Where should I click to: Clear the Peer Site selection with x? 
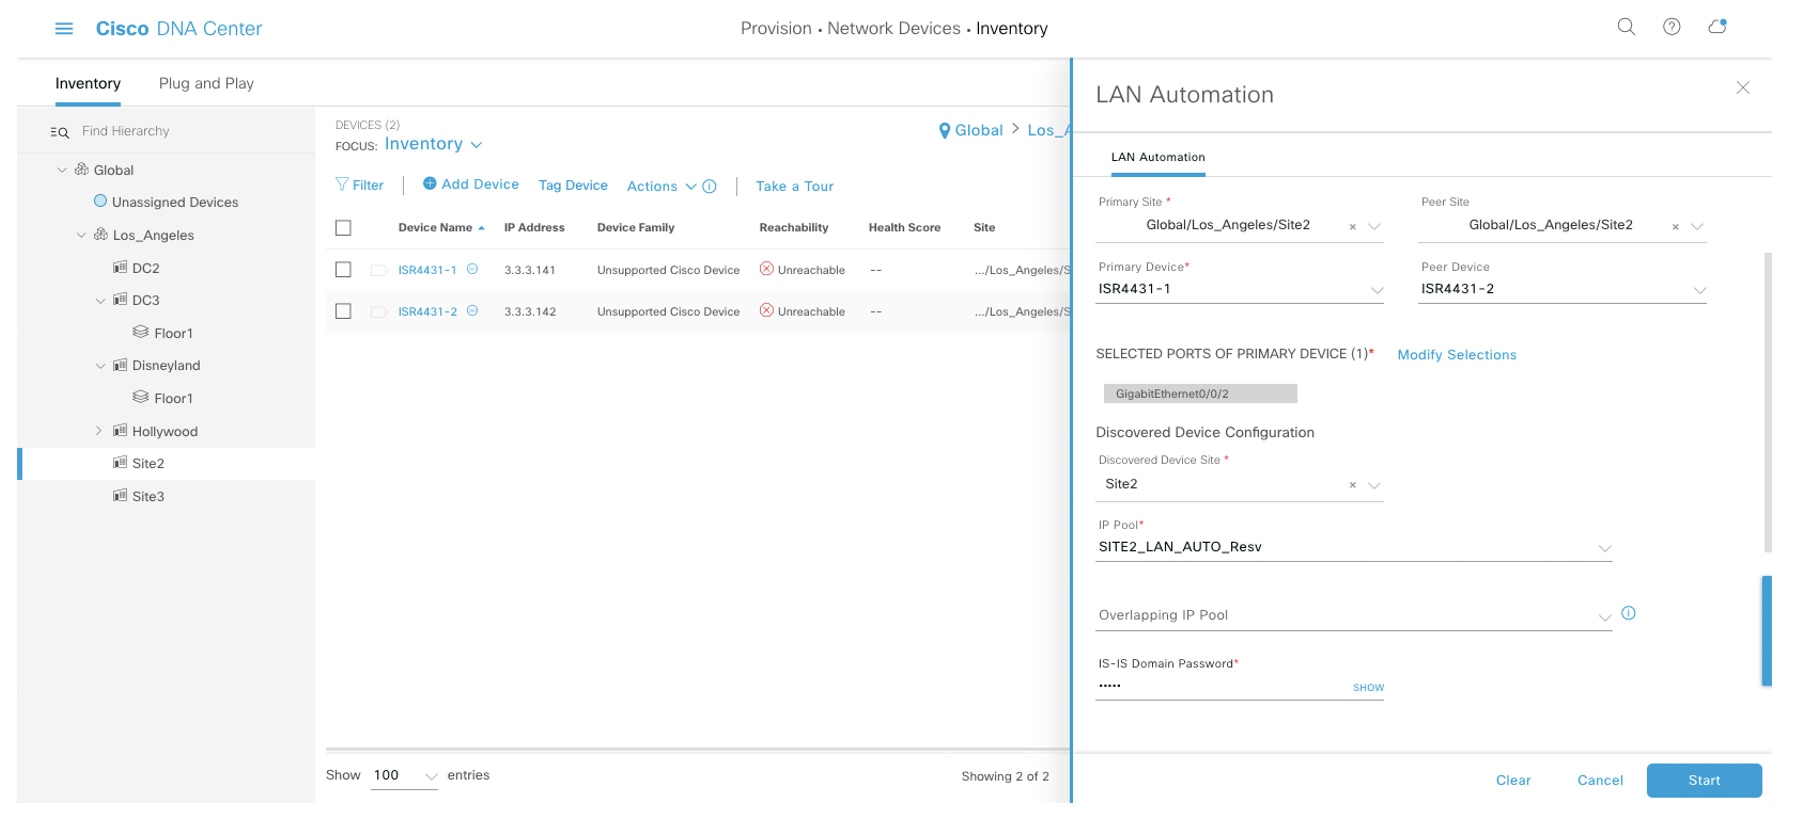click(1676, 227)
